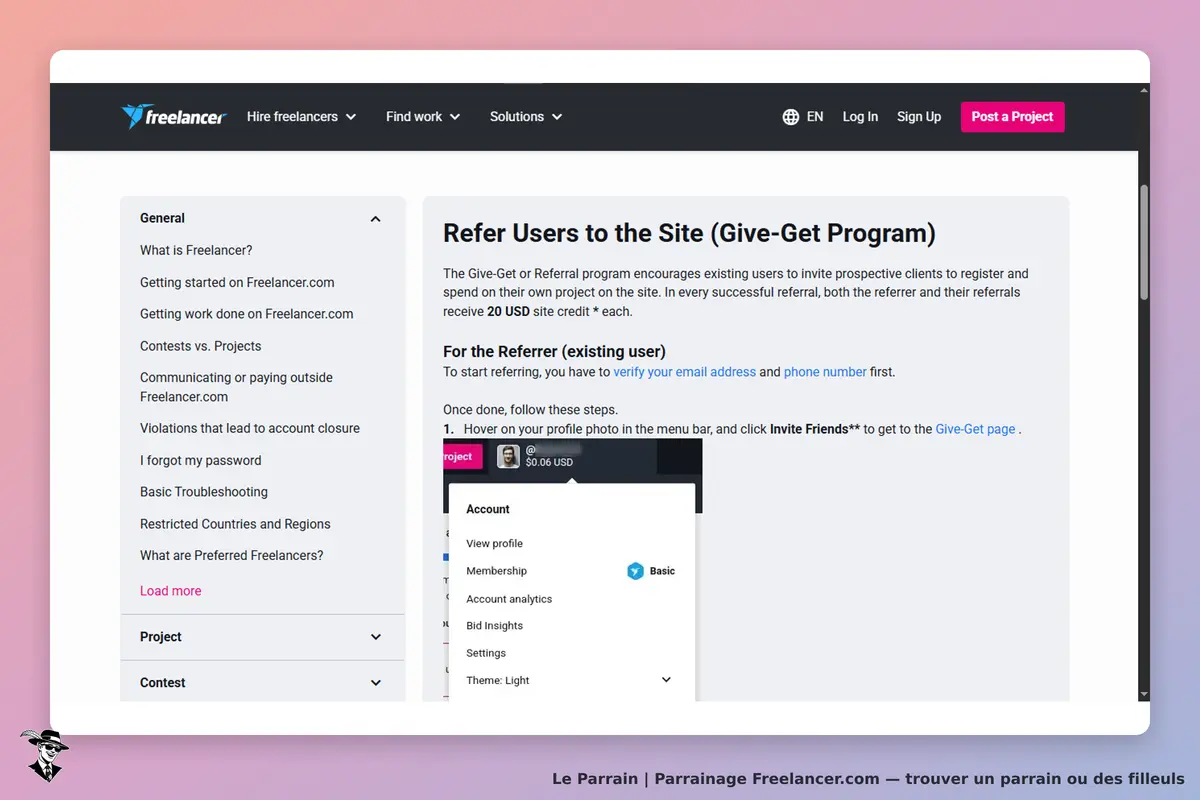Open the Hire freelancers dropdown
This screenshot has width=1200, height=800.
pos(302,117)
